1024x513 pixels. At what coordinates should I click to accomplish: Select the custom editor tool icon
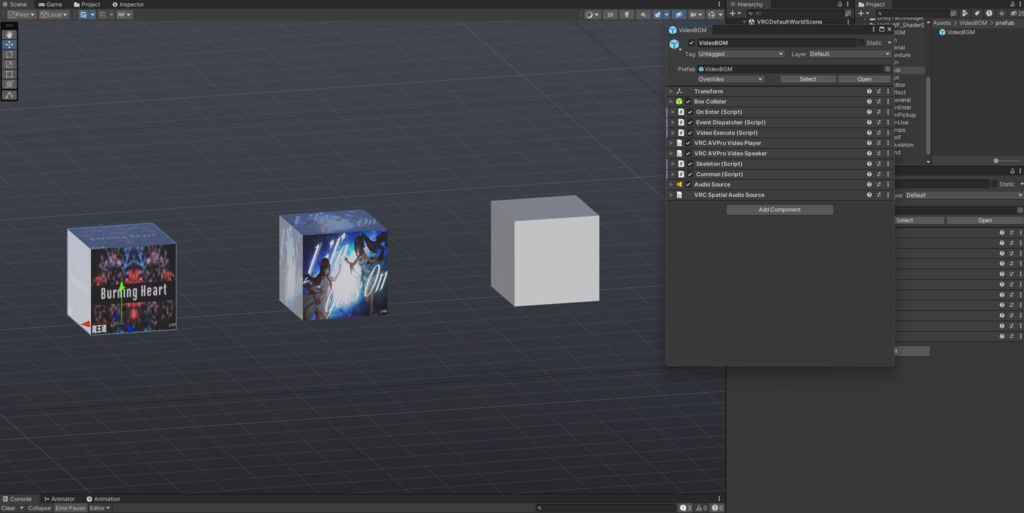[9, 95]
